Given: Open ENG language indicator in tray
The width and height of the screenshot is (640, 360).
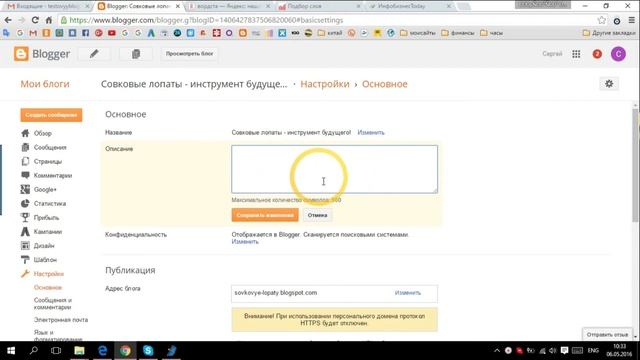Looking at the screenshot, I should pos(593,351).
